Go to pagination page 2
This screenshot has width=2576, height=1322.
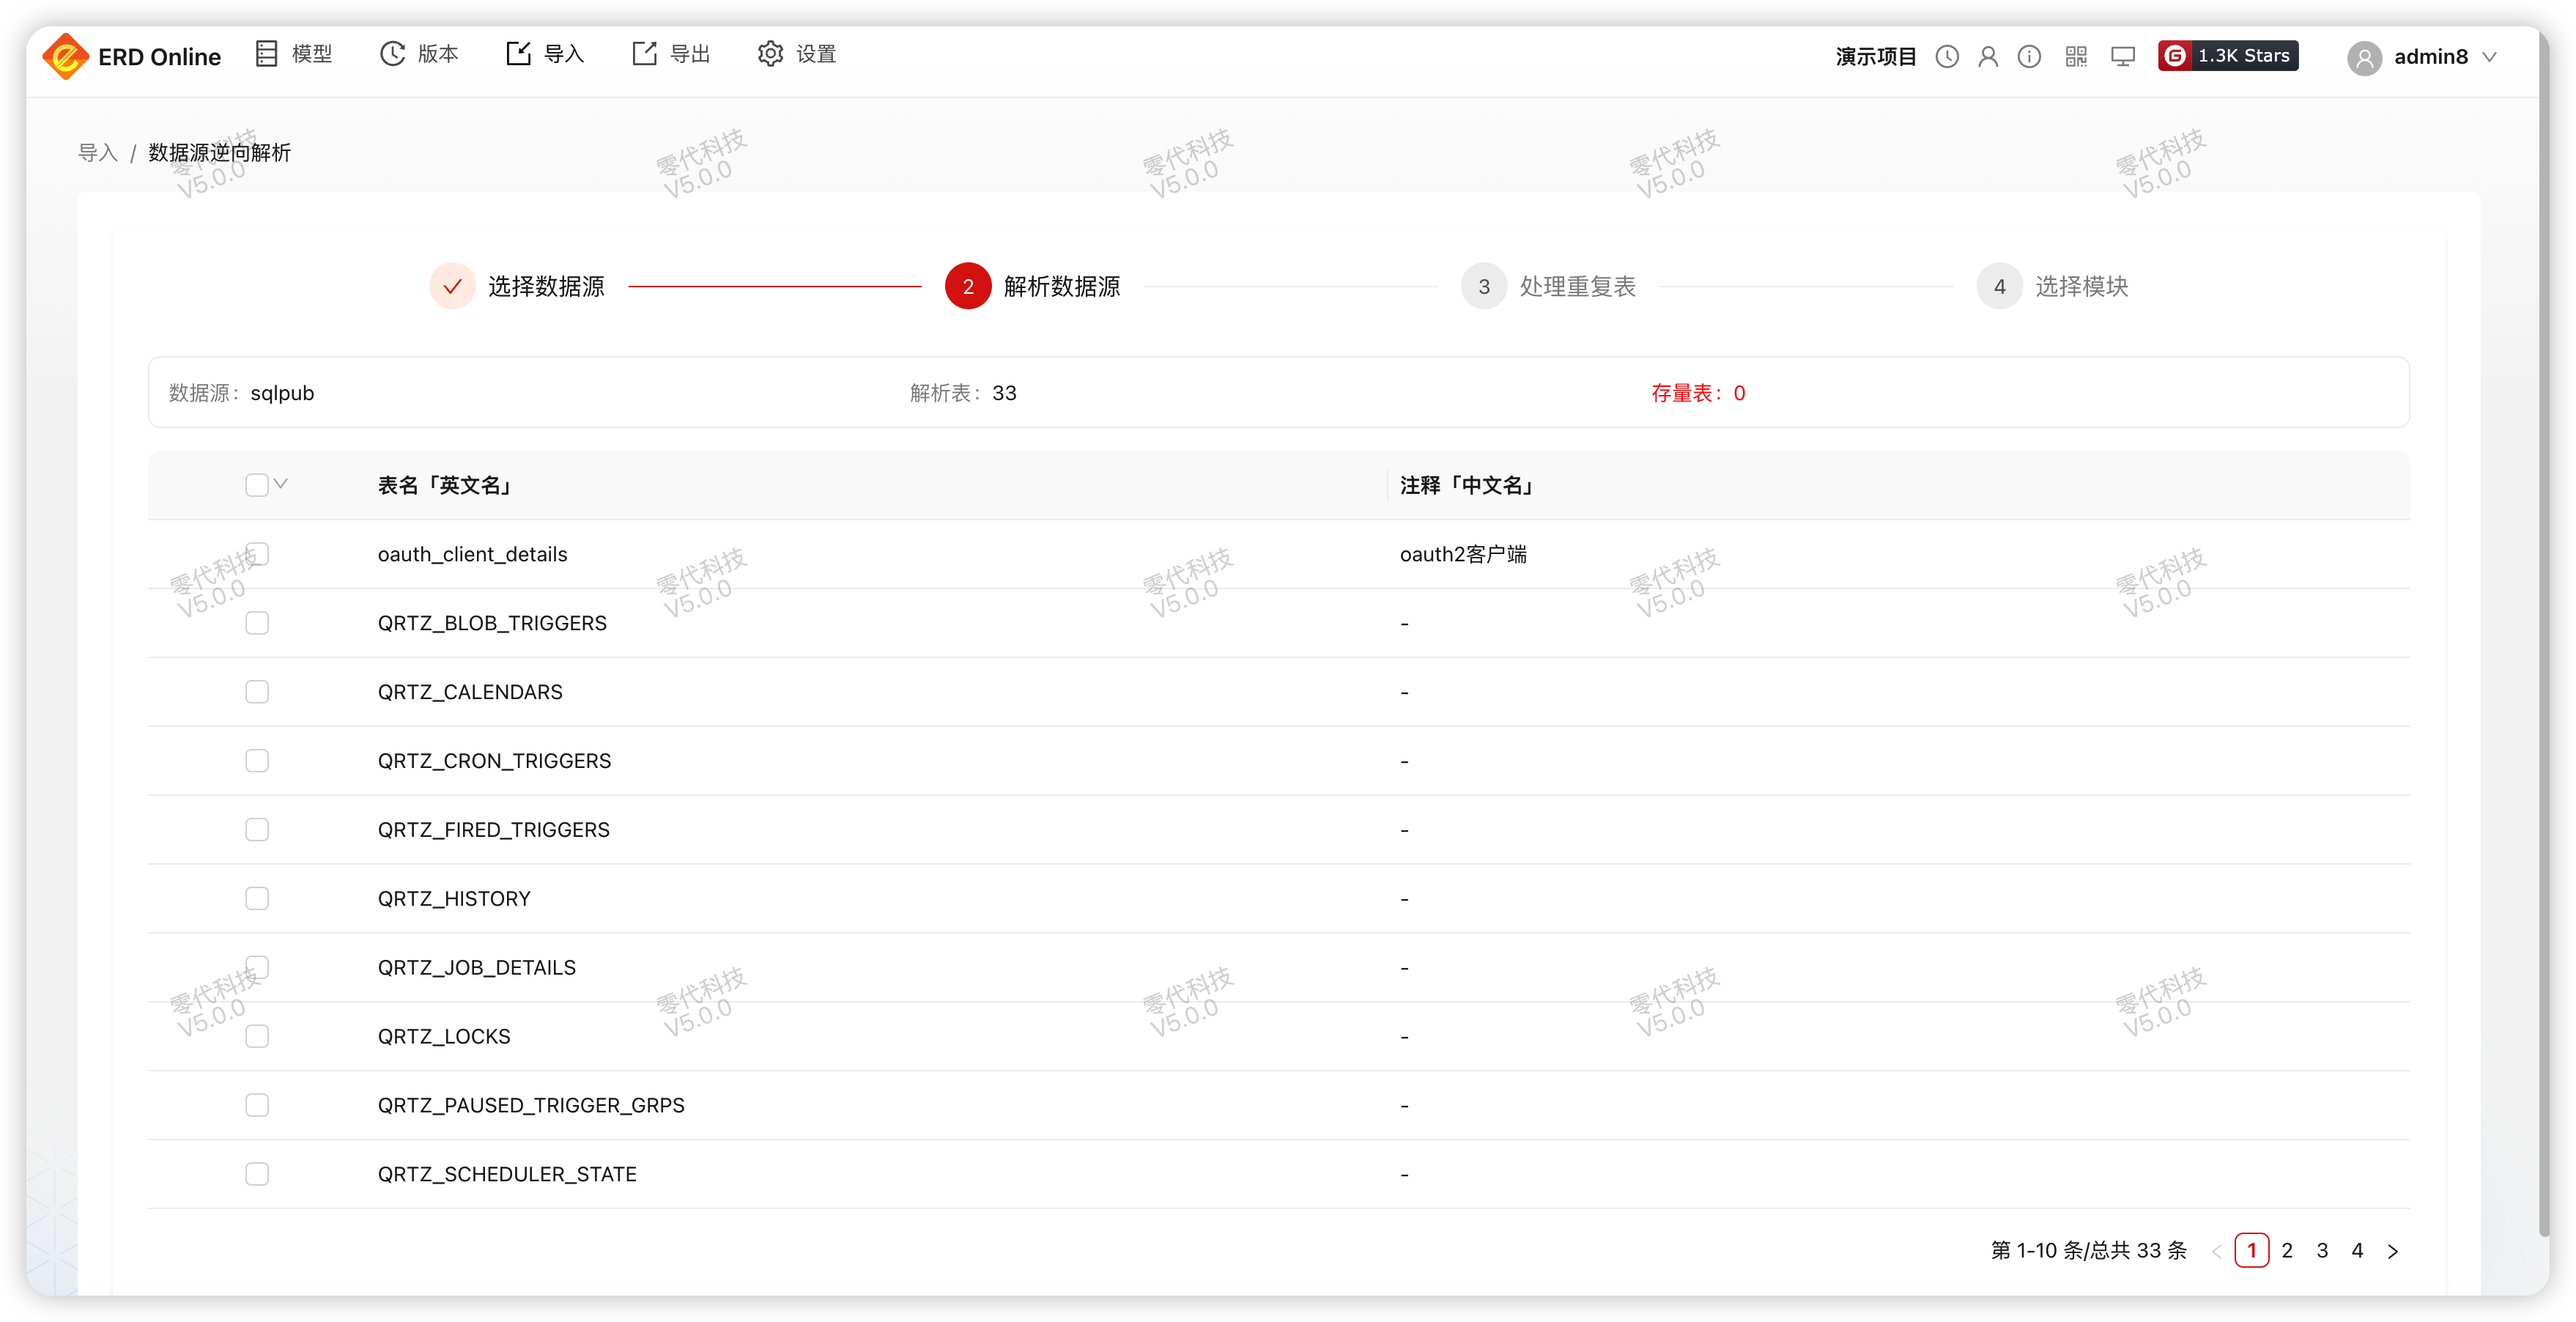(x=2287, y=1251)
